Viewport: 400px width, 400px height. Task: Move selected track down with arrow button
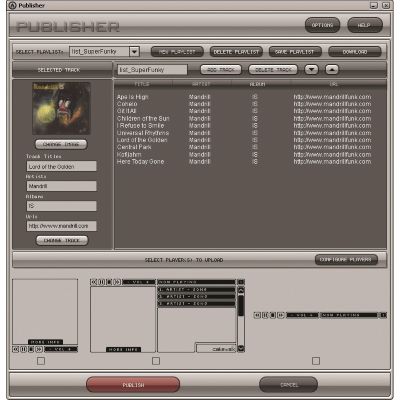[x=311, y=70]
